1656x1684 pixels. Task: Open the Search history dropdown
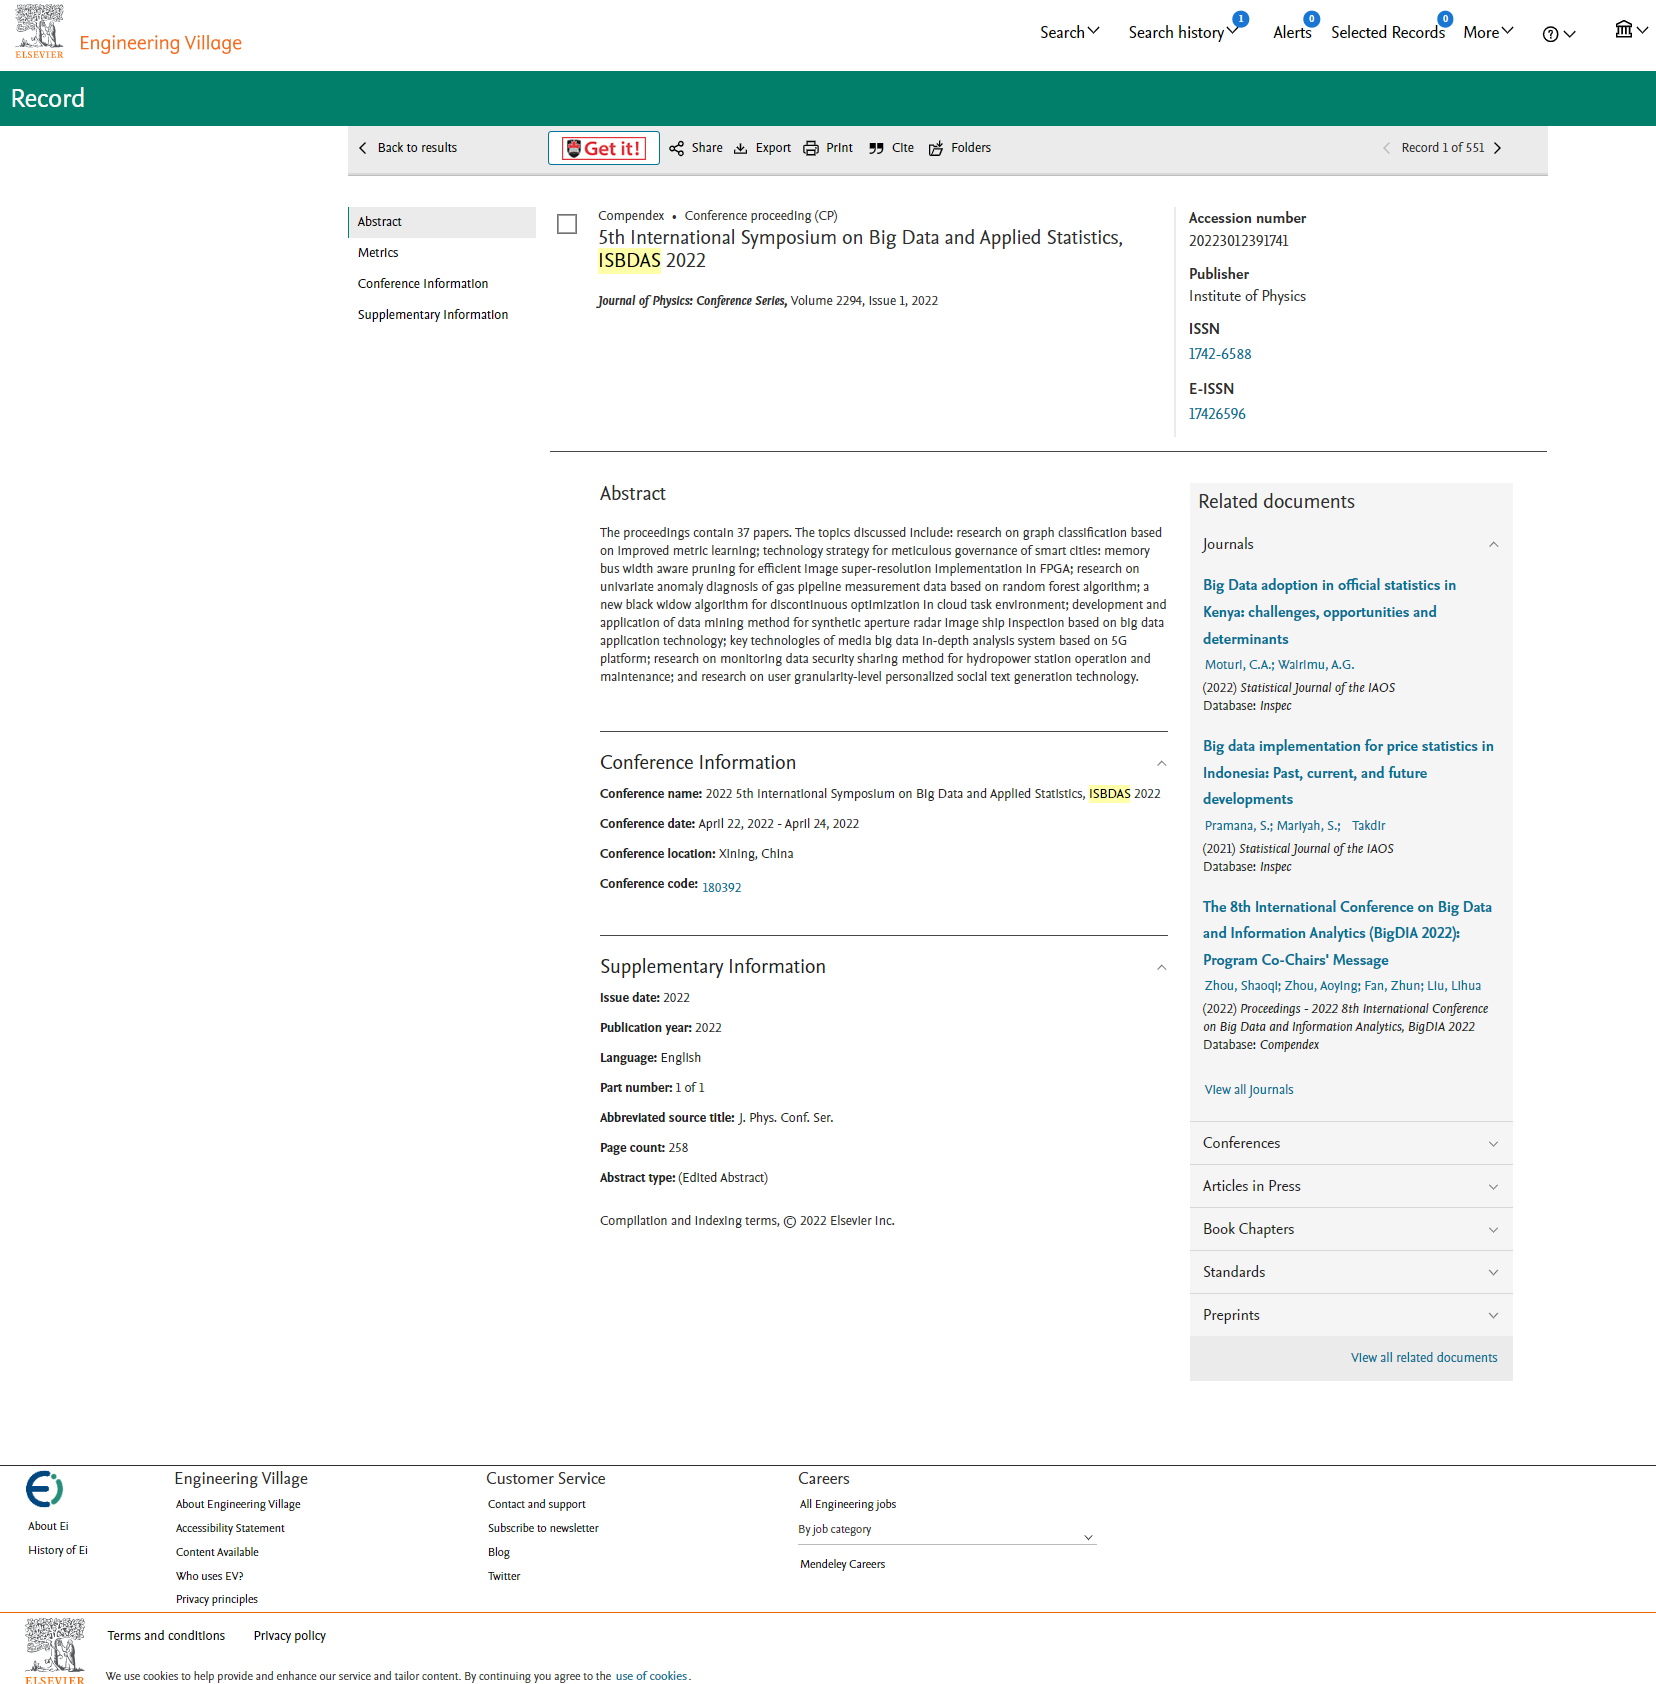tap(1183, 32)
